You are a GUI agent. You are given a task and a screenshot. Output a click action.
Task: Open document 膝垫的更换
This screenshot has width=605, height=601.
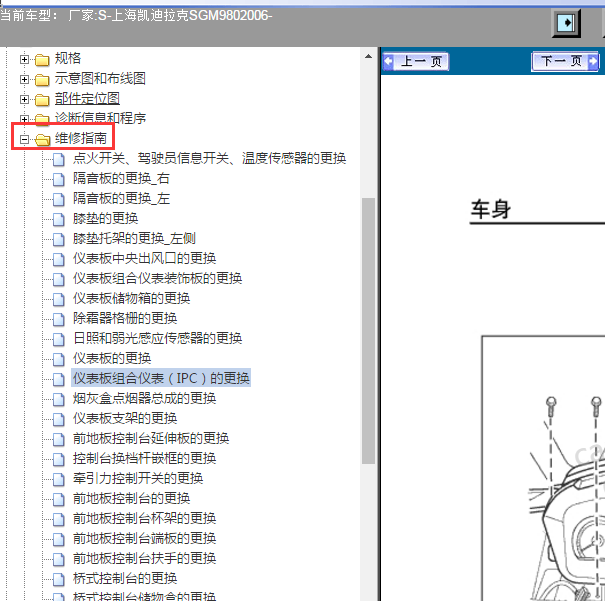pos(105,218)
